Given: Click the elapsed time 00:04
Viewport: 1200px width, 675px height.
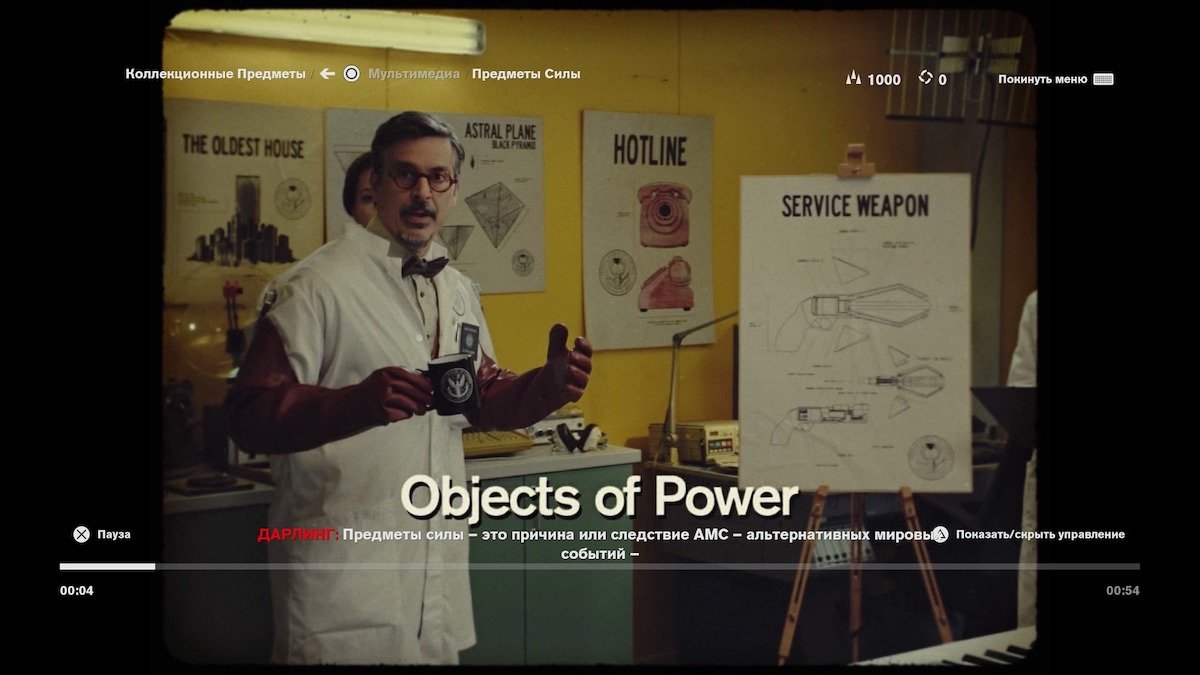Looking at the screenshot, I should tap(77, 590).
